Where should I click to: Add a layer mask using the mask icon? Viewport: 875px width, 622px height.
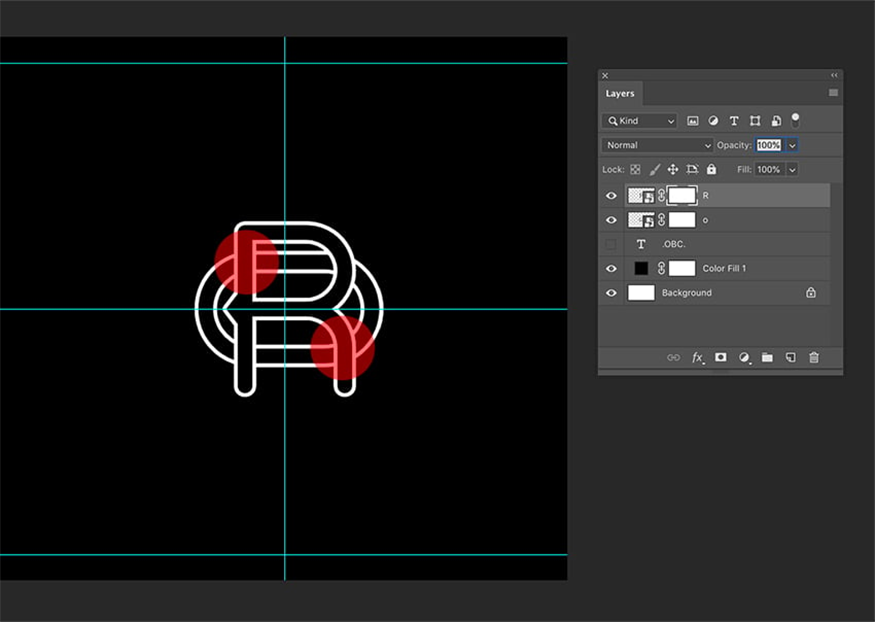720,357
